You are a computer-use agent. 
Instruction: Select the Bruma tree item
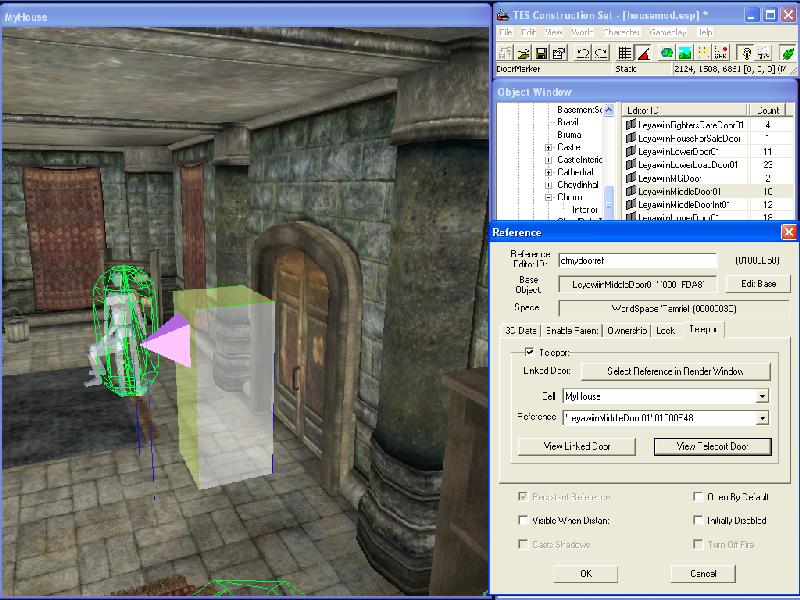click(569, 135)
